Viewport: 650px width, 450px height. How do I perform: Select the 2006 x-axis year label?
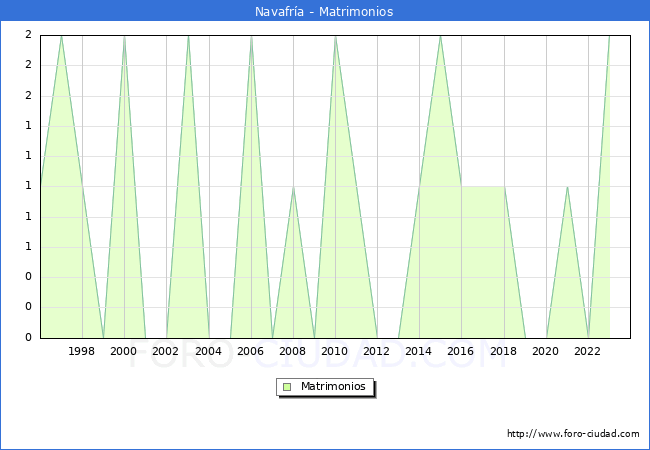coord(250,351)
